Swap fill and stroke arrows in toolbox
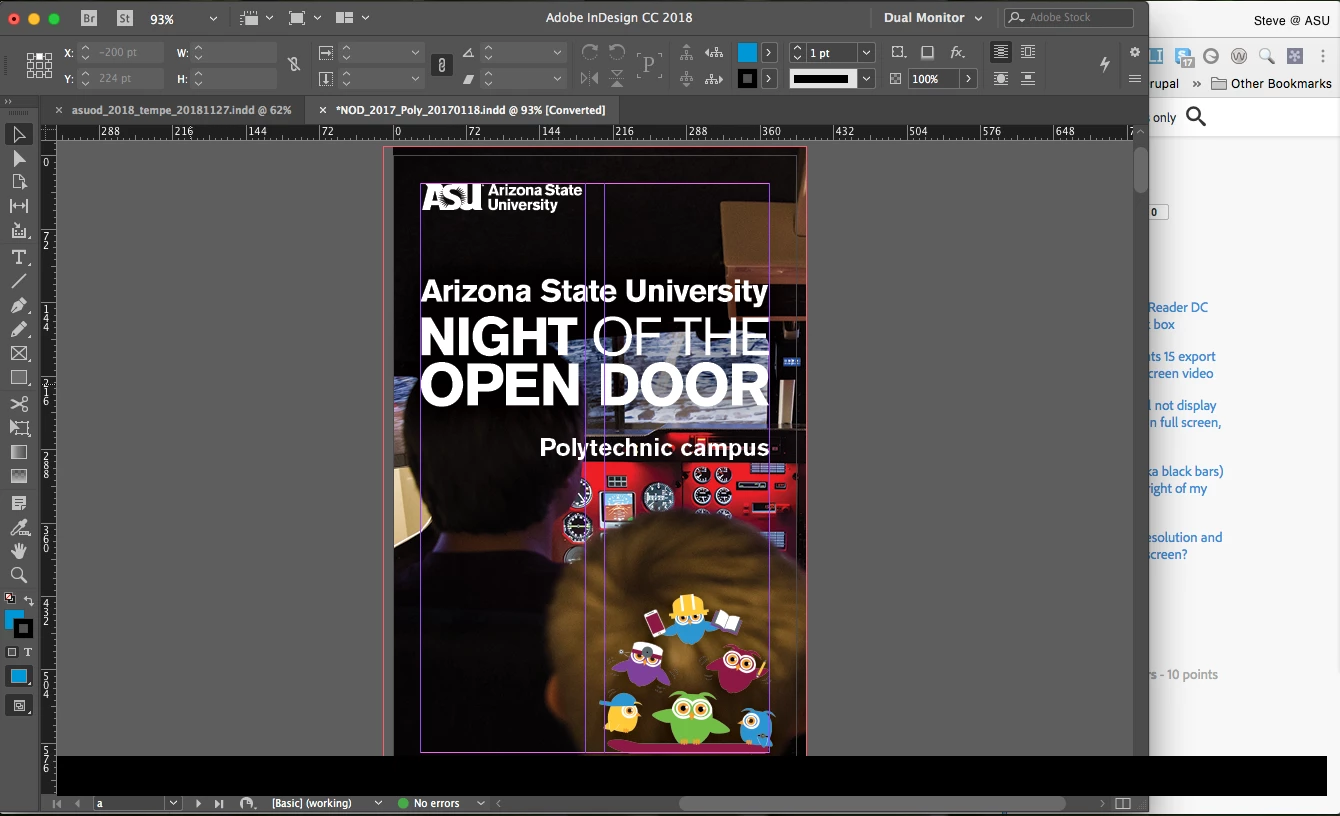This screenshot has width=1340, height=816. tap(29, 601)
